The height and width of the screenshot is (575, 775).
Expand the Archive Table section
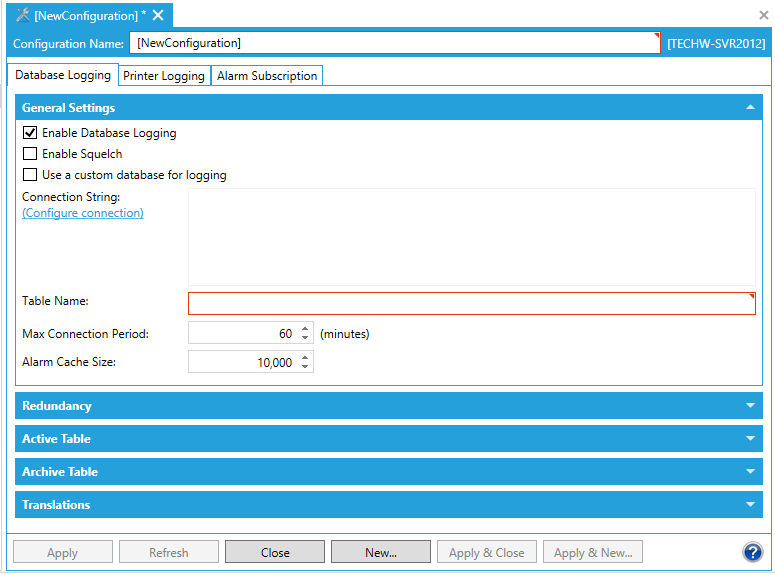tap(749, 472)
